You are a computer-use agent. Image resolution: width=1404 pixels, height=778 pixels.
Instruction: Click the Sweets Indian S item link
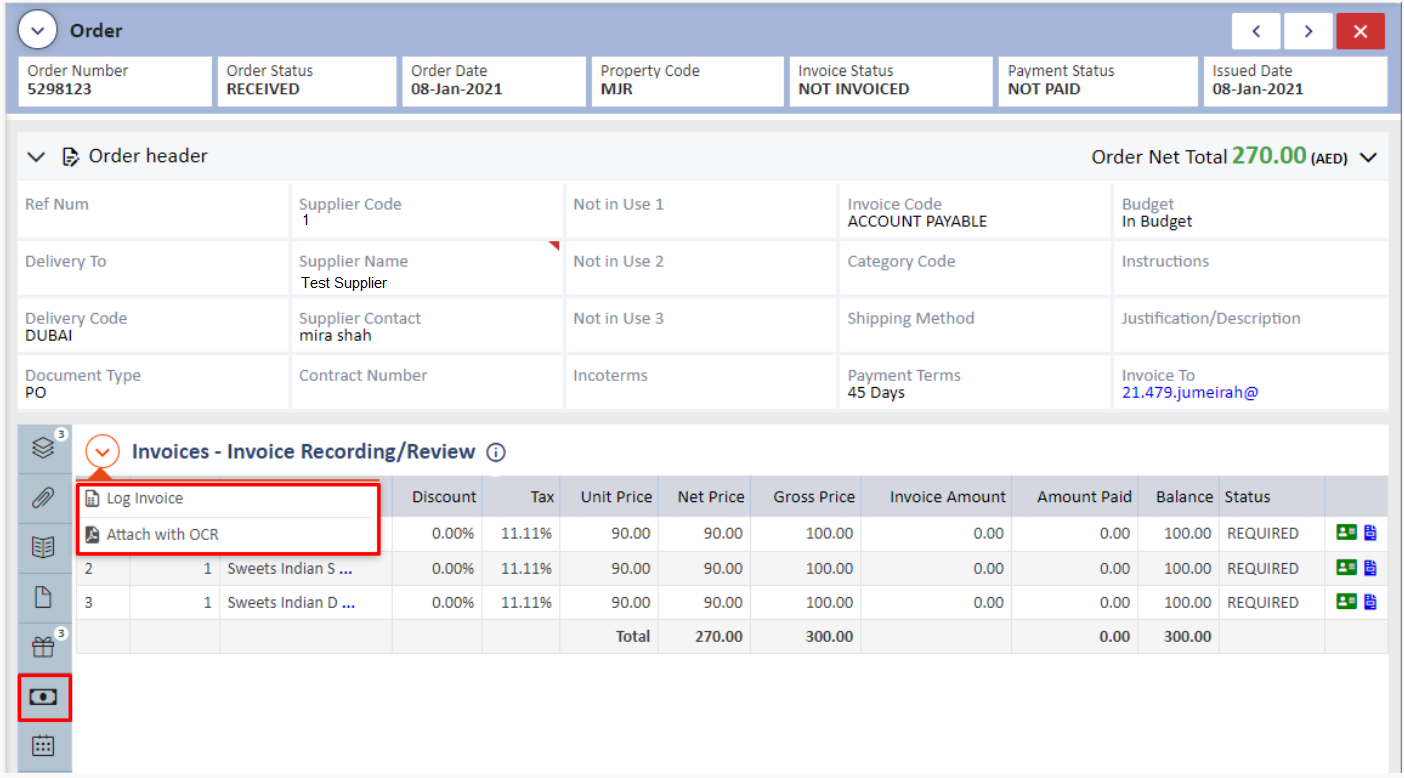pos(290,568)
